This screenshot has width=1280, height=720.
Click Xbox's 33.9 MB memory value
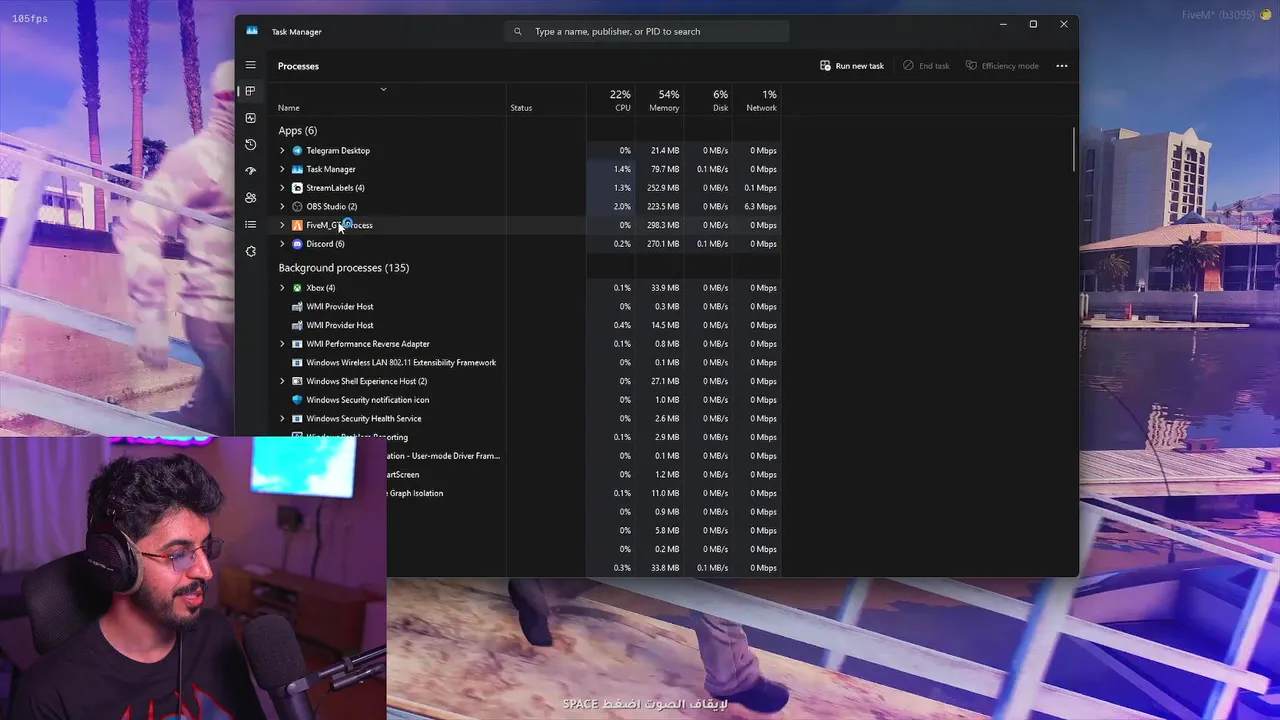665,288
